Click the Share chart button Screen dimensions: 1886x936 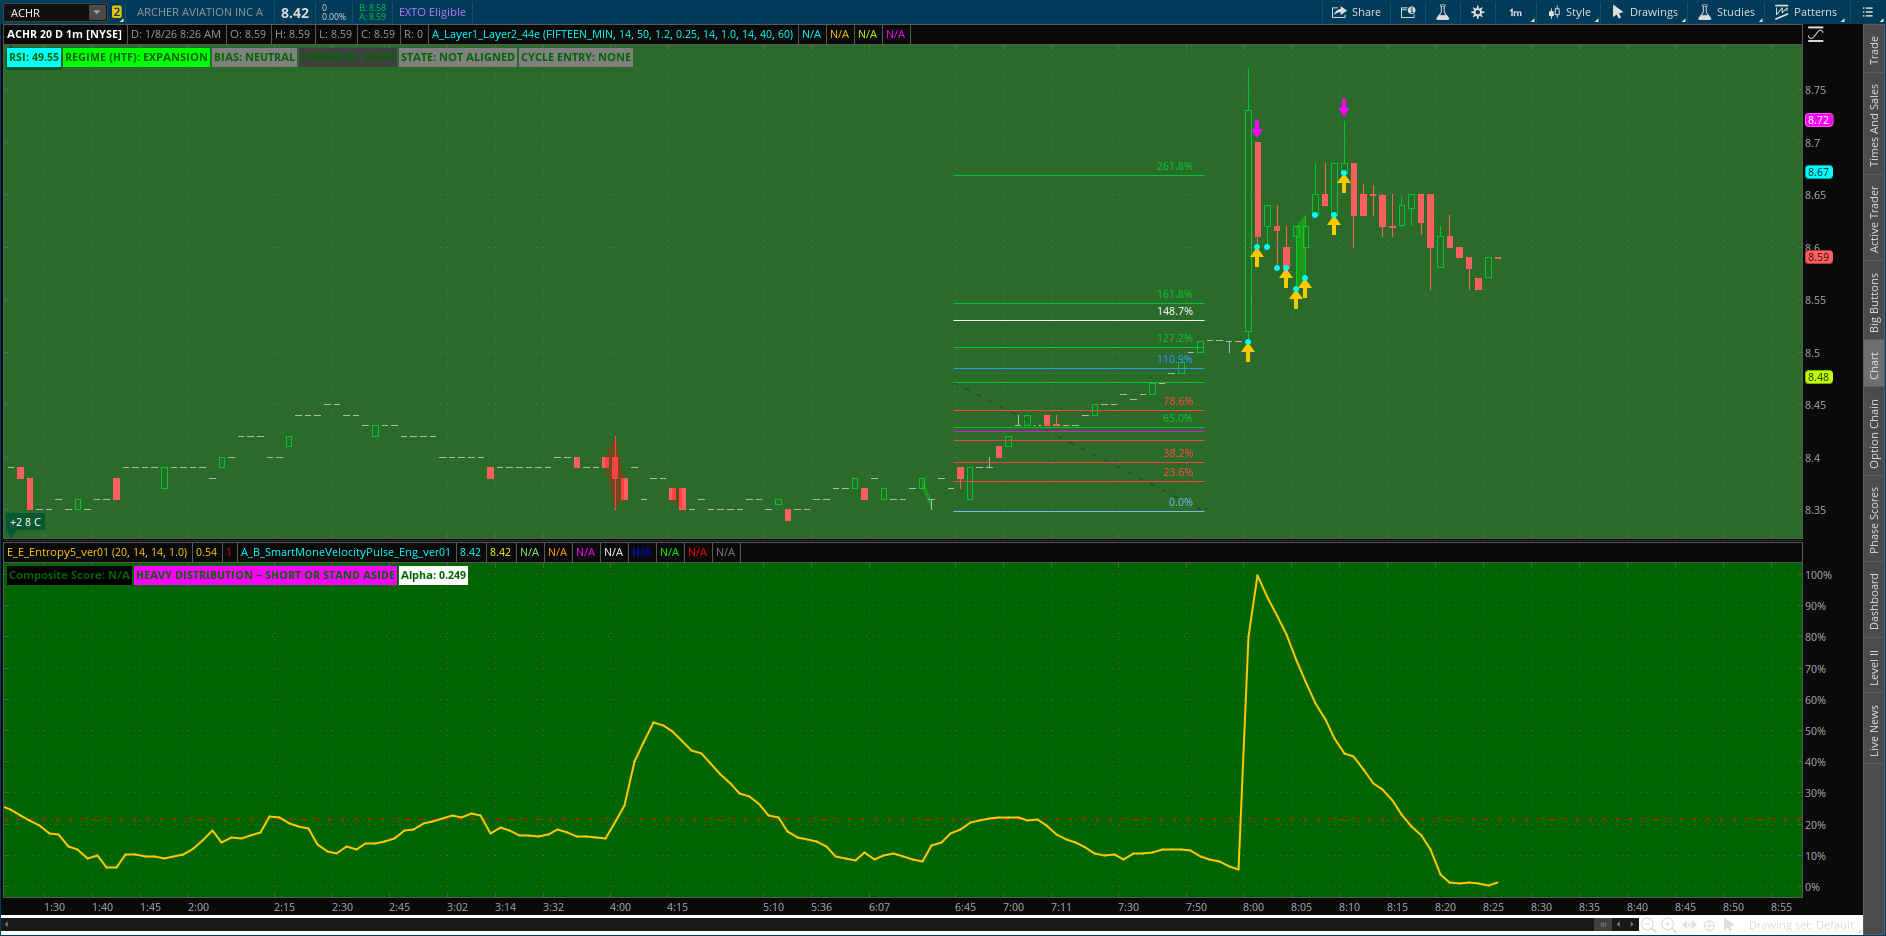[1356, 12]
